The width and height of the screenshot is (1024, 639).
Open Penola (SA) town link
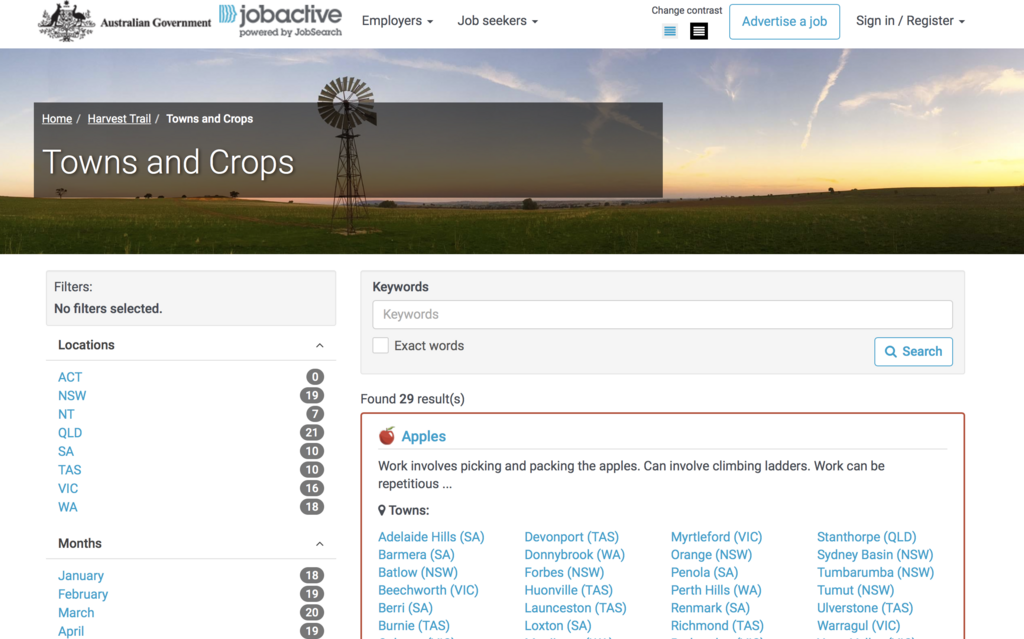point(705,572)
